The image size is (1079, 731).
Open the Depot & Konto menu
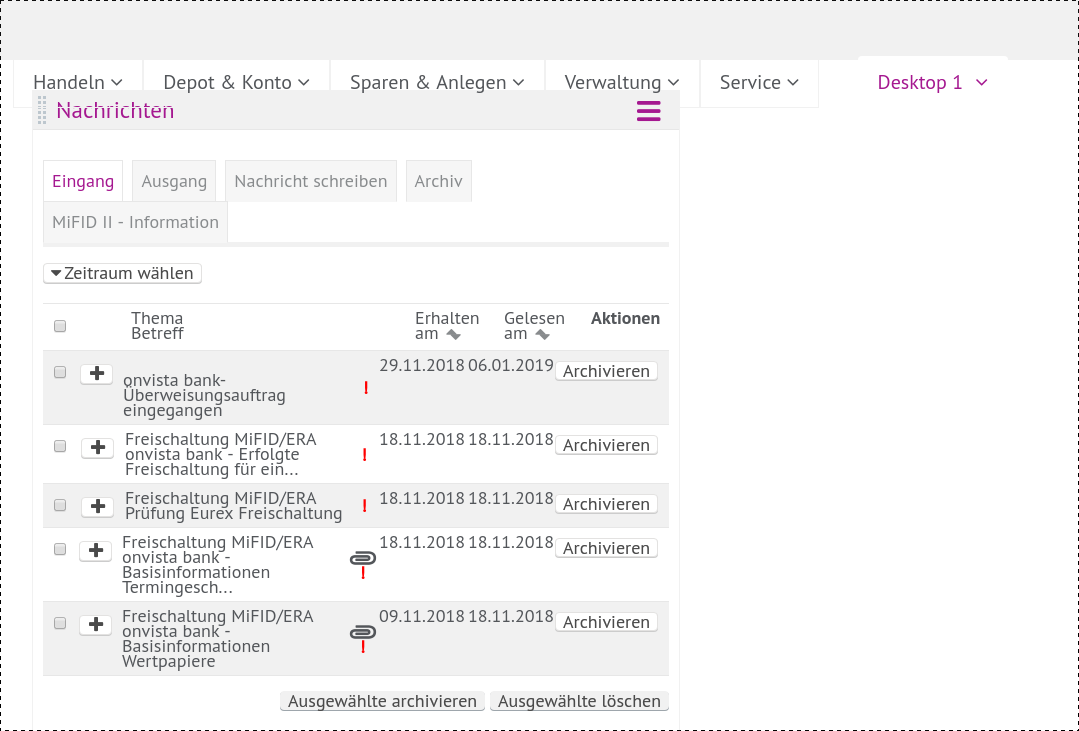point(236,83)
